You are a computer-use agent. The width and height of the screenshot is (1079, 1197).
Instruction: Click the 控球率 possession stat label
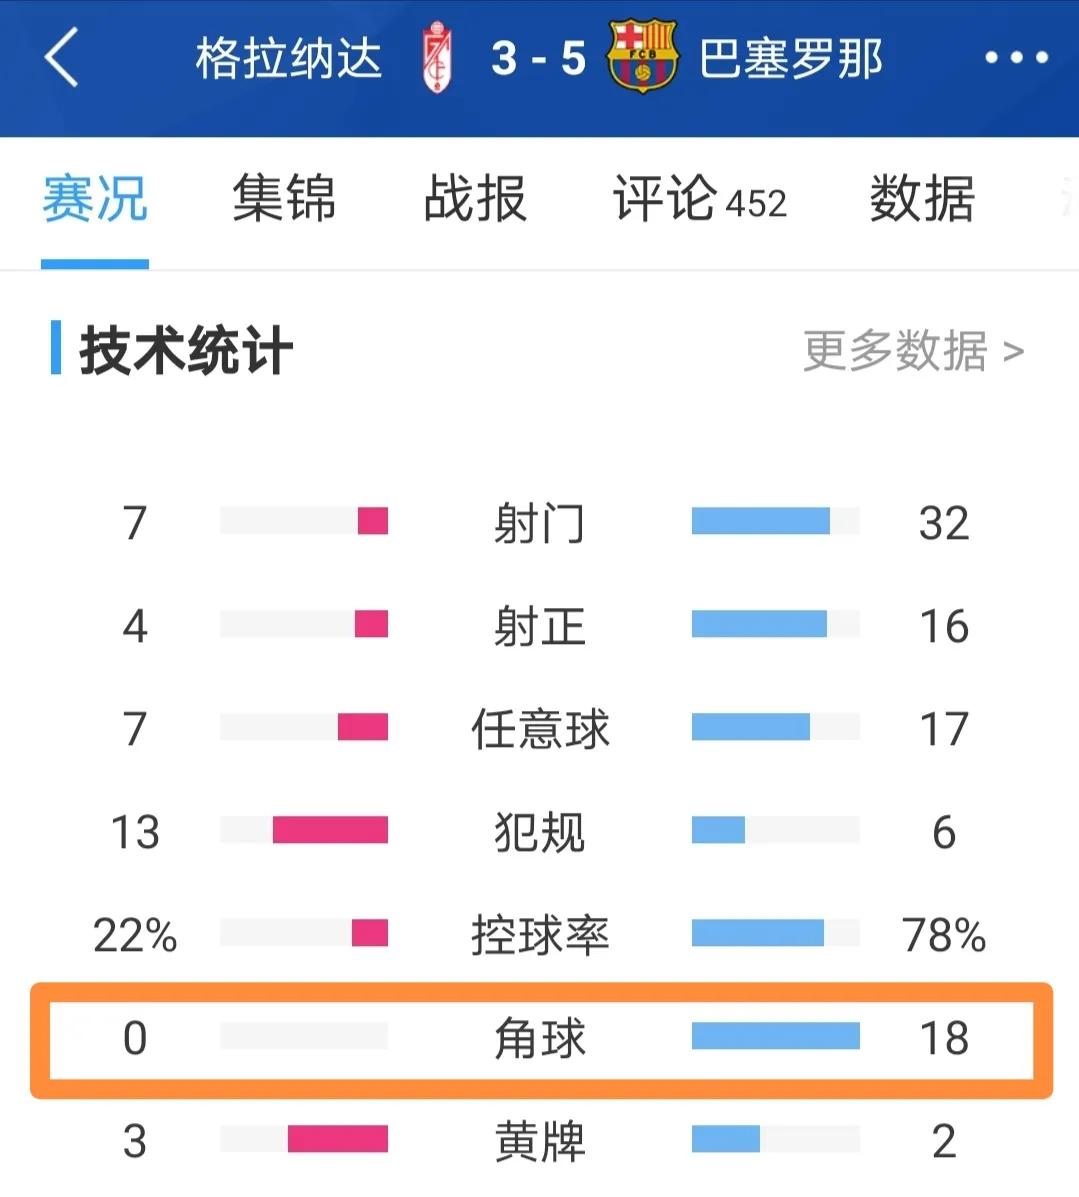(x=540, y=936)
